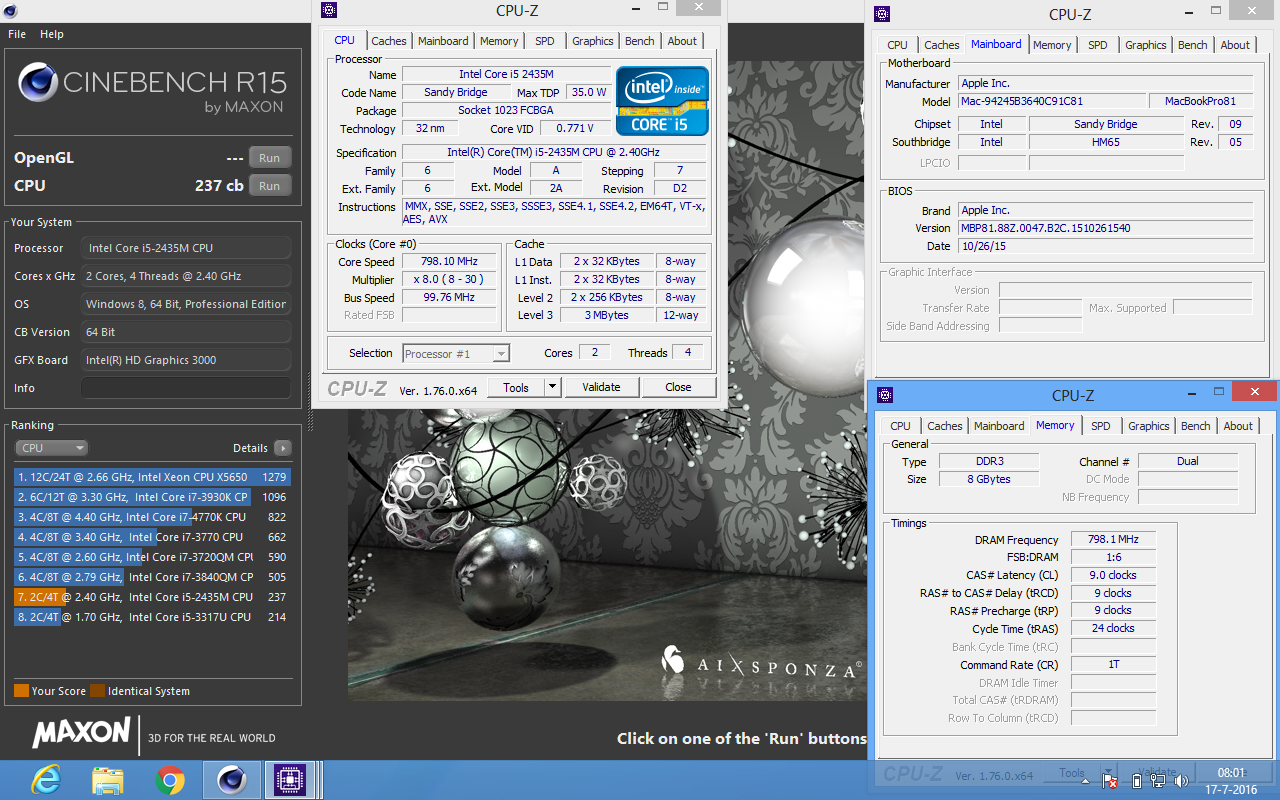Click the empty Info field in Your System
This screenshot has height=800, width=1280.
[x=186, y=388]
